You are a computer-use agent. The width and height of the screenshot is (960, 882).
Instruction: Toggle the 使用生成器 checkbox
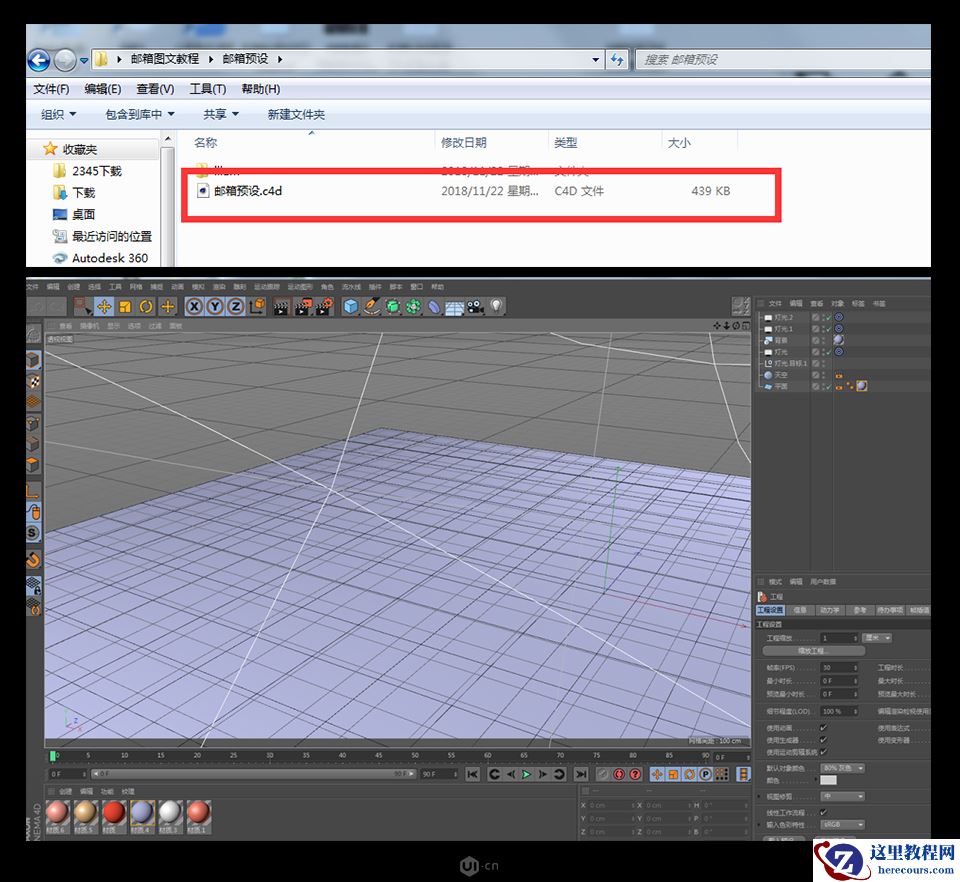coord(823,737)
